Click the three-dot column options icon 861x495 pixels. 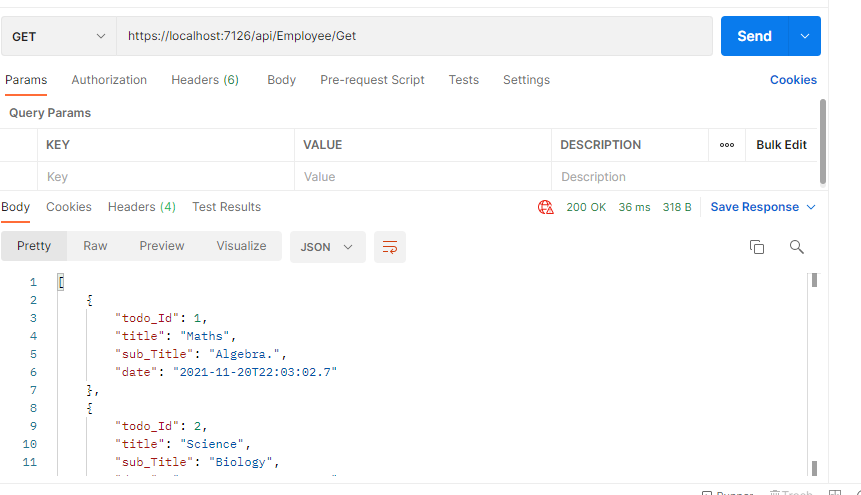point(727,145)
